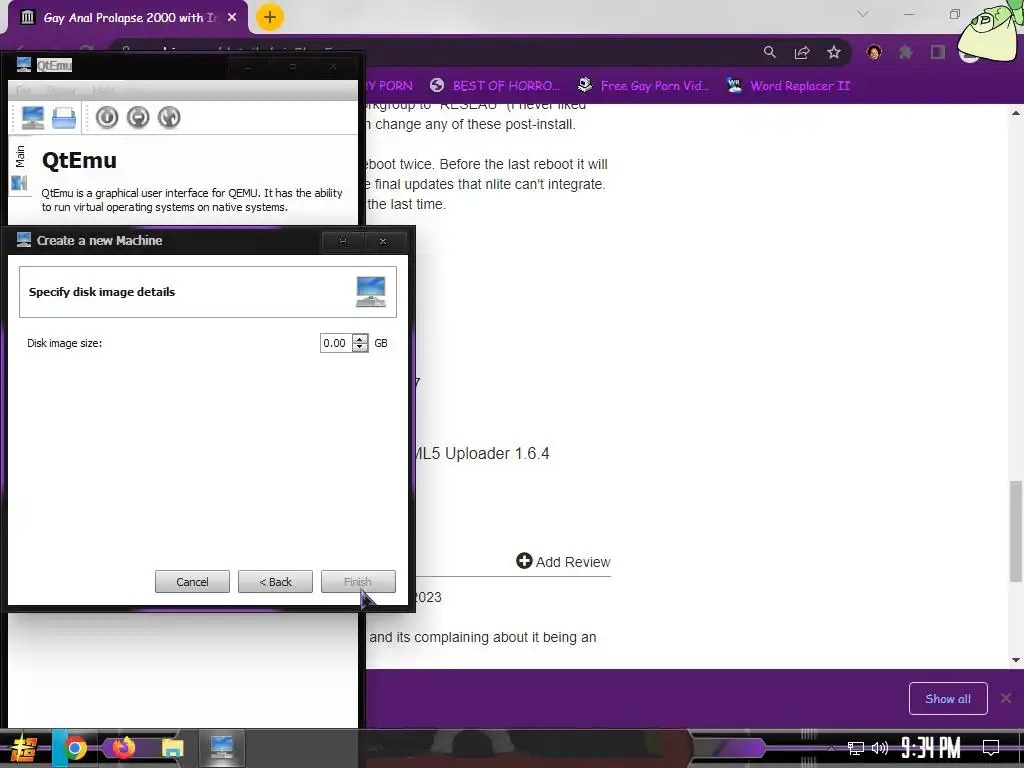Viewport: 1024px width, 768px height.
Task: Click the QtEmu taskbar icon
Action: click(221, 748)
